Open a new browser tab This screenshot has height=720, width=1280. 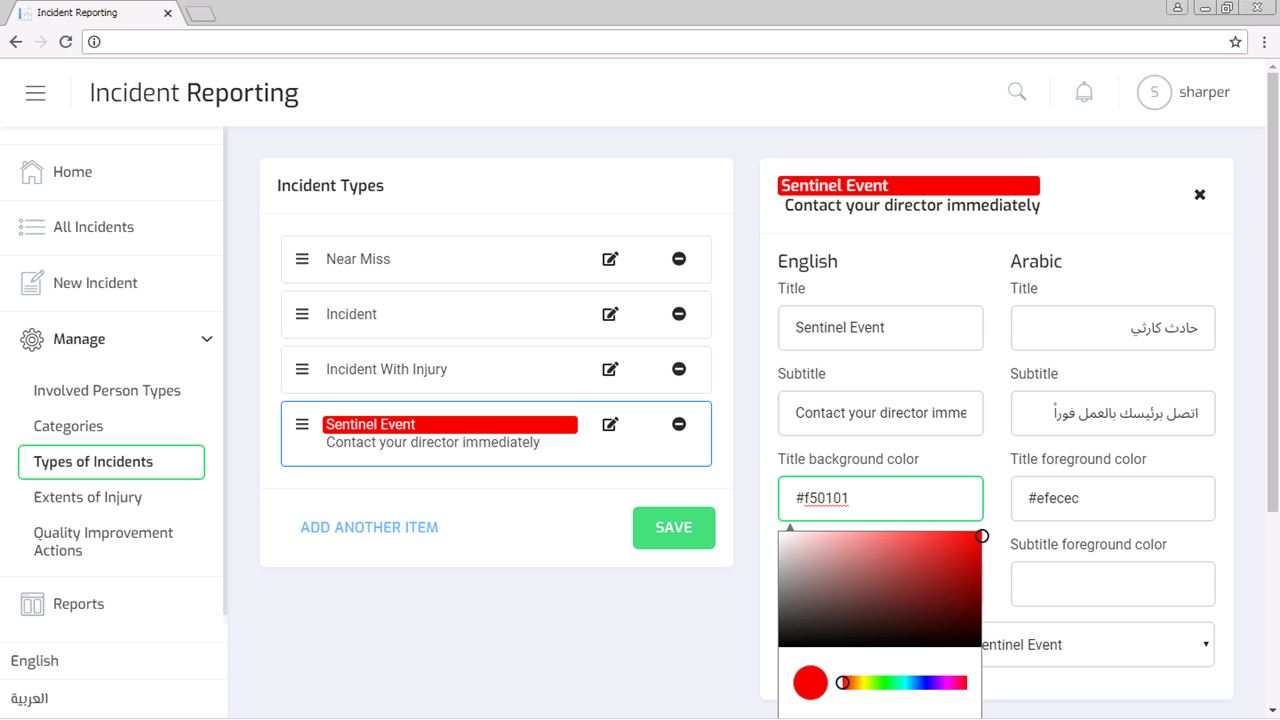click(201, 14)
